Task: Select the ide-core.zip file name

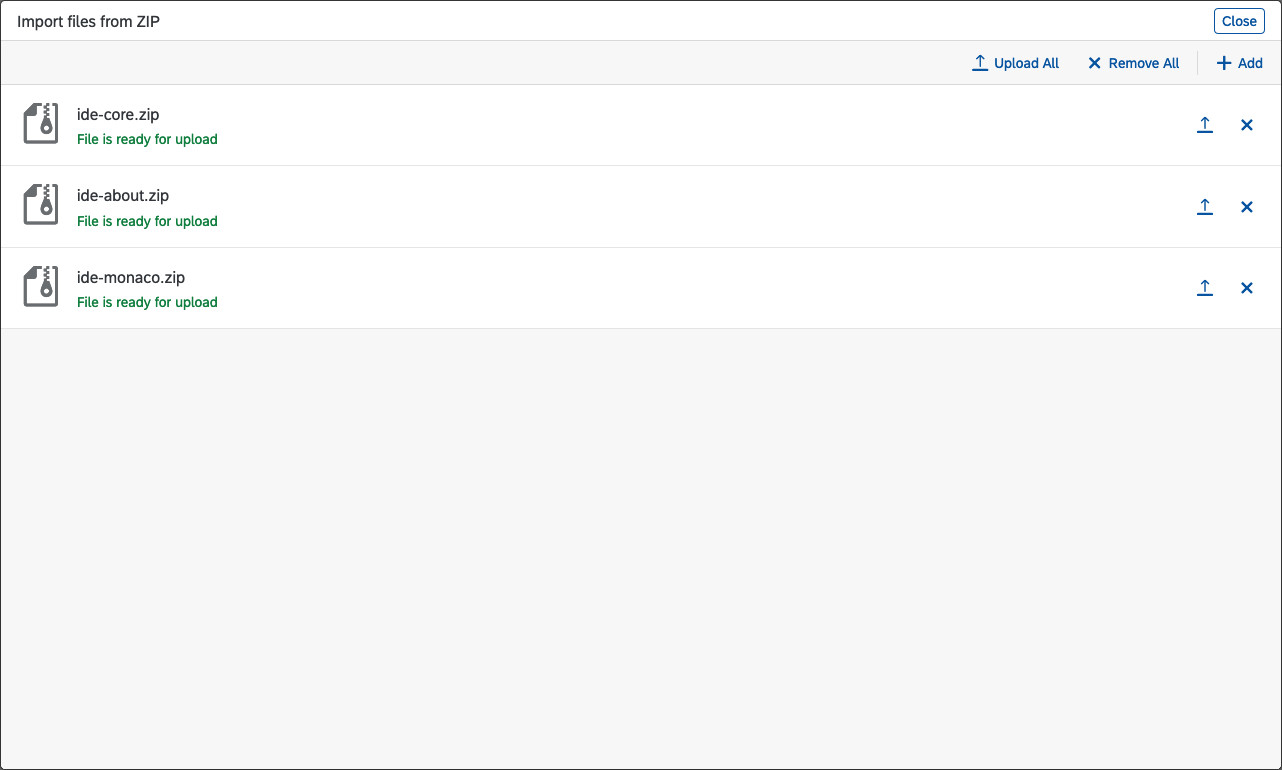Action: [x=117, y=114]
